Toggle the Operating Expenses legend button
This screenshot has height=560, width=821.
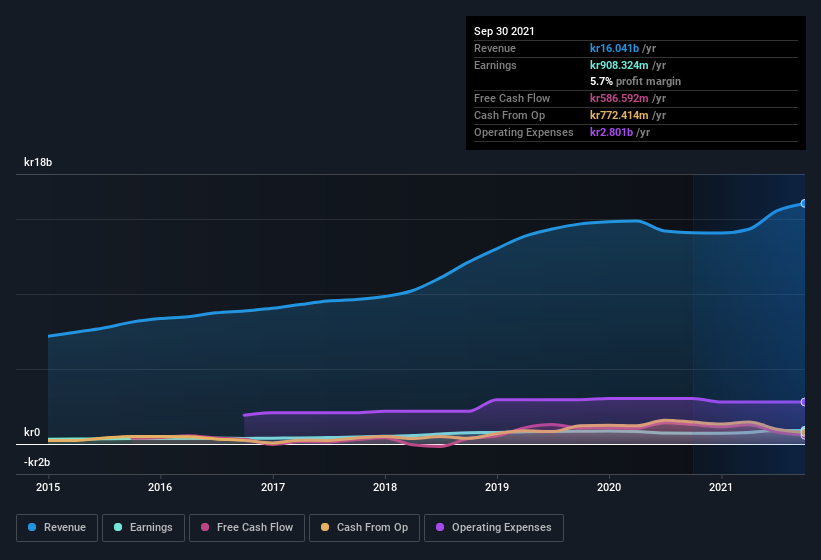pos(494,528)
